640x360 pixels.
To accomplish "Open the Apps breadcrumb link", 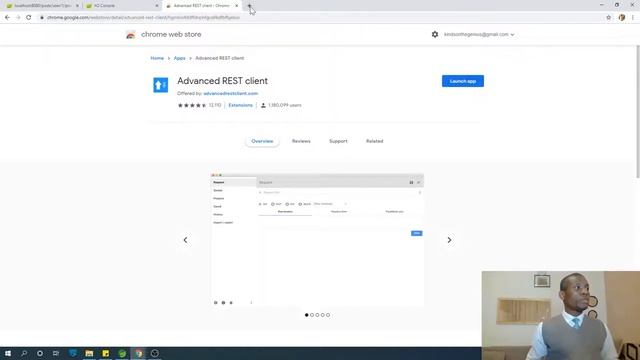I will coord(180,58).
